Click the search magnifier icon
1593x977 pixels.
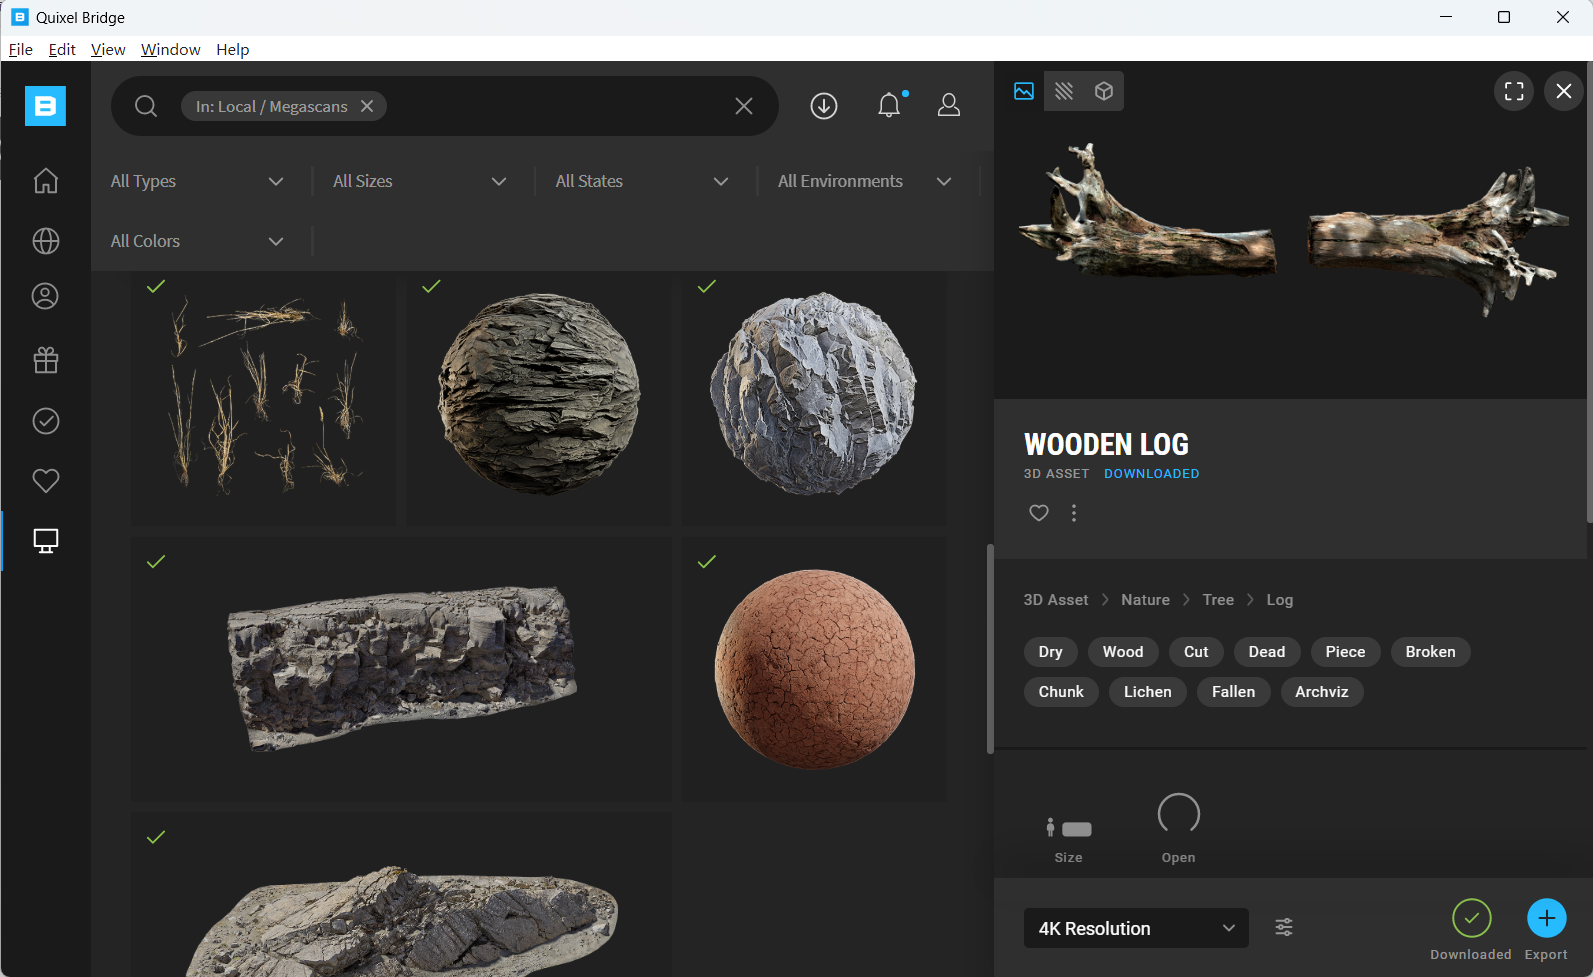tap(146, 106)
